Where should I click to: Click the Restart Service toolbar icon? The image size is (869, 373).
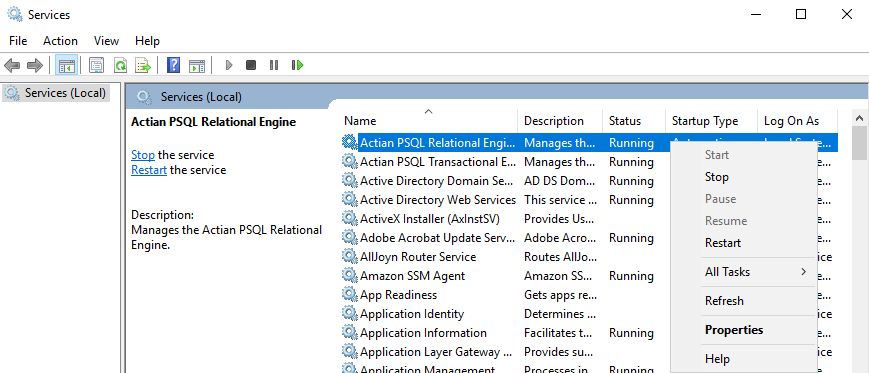pos(298,65)
